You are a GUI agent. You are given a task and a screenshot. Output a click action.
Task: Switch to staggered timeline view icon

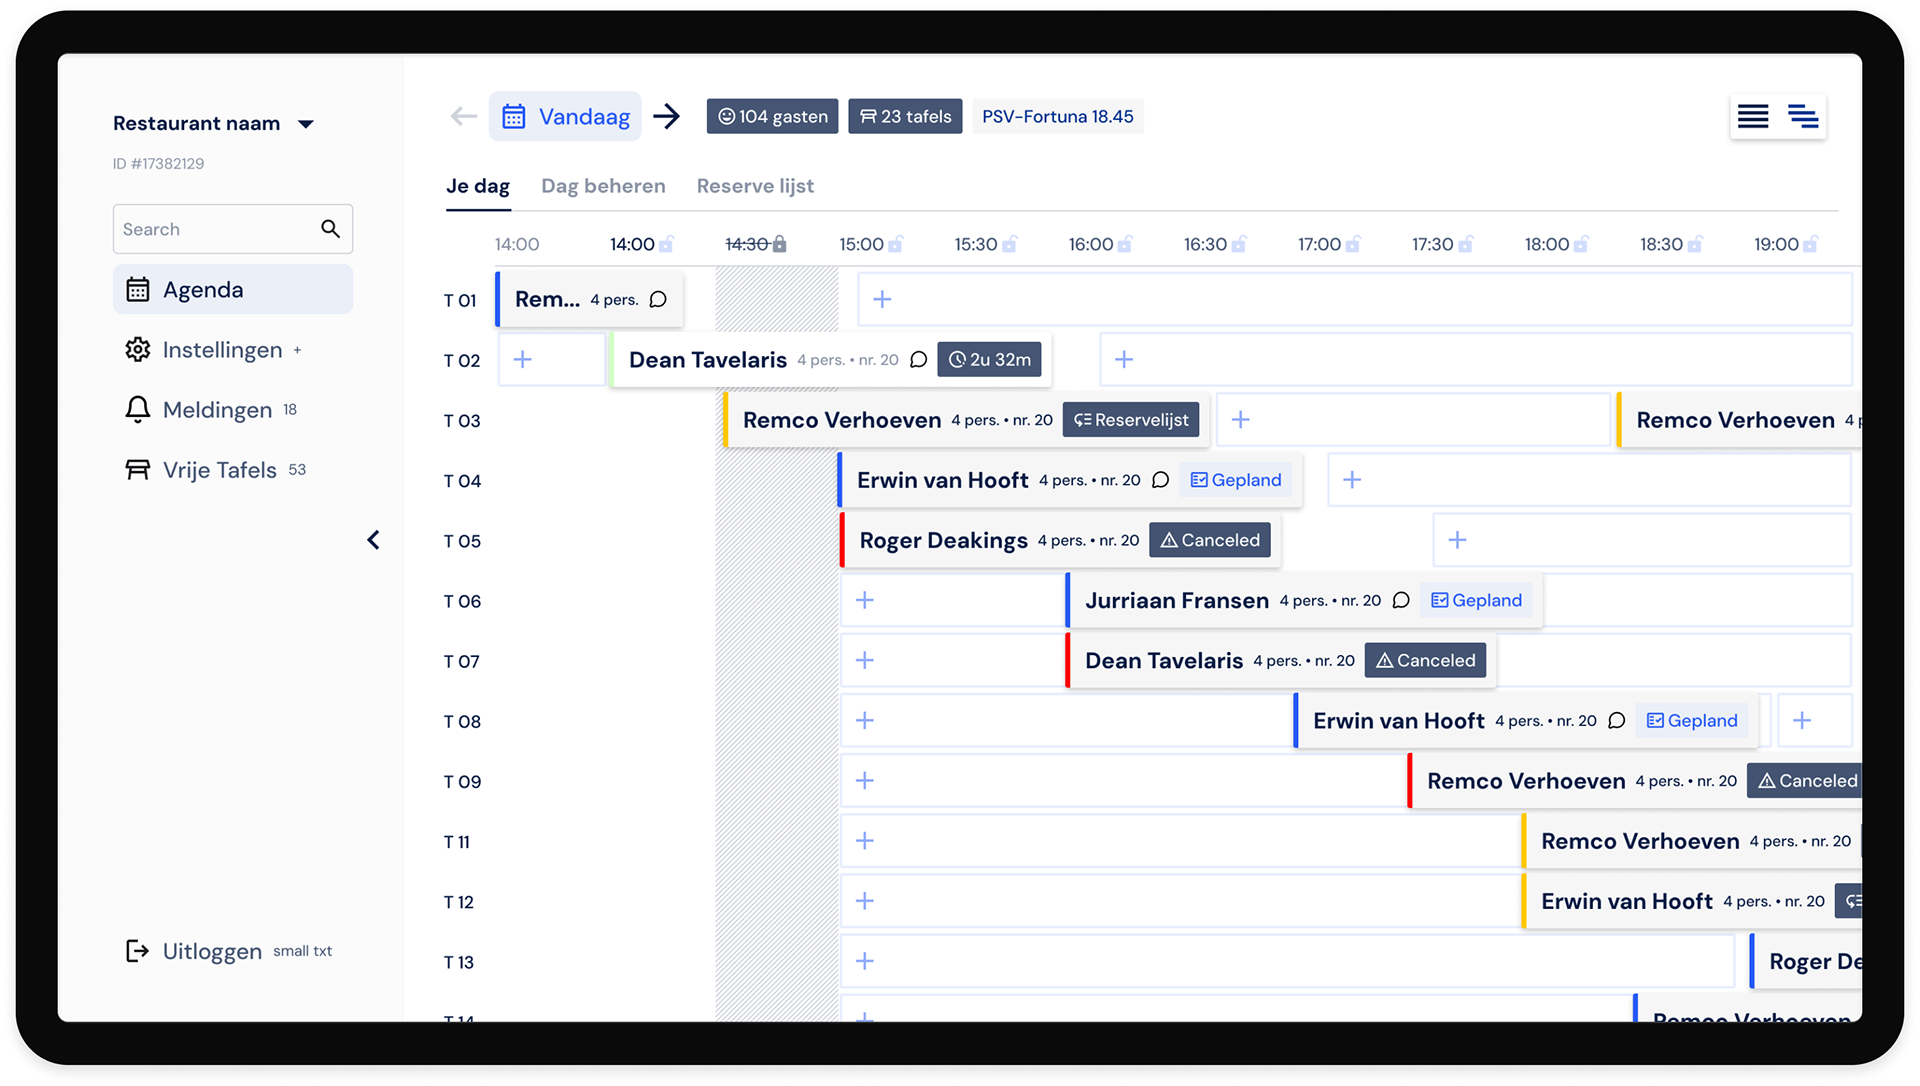1803,116
